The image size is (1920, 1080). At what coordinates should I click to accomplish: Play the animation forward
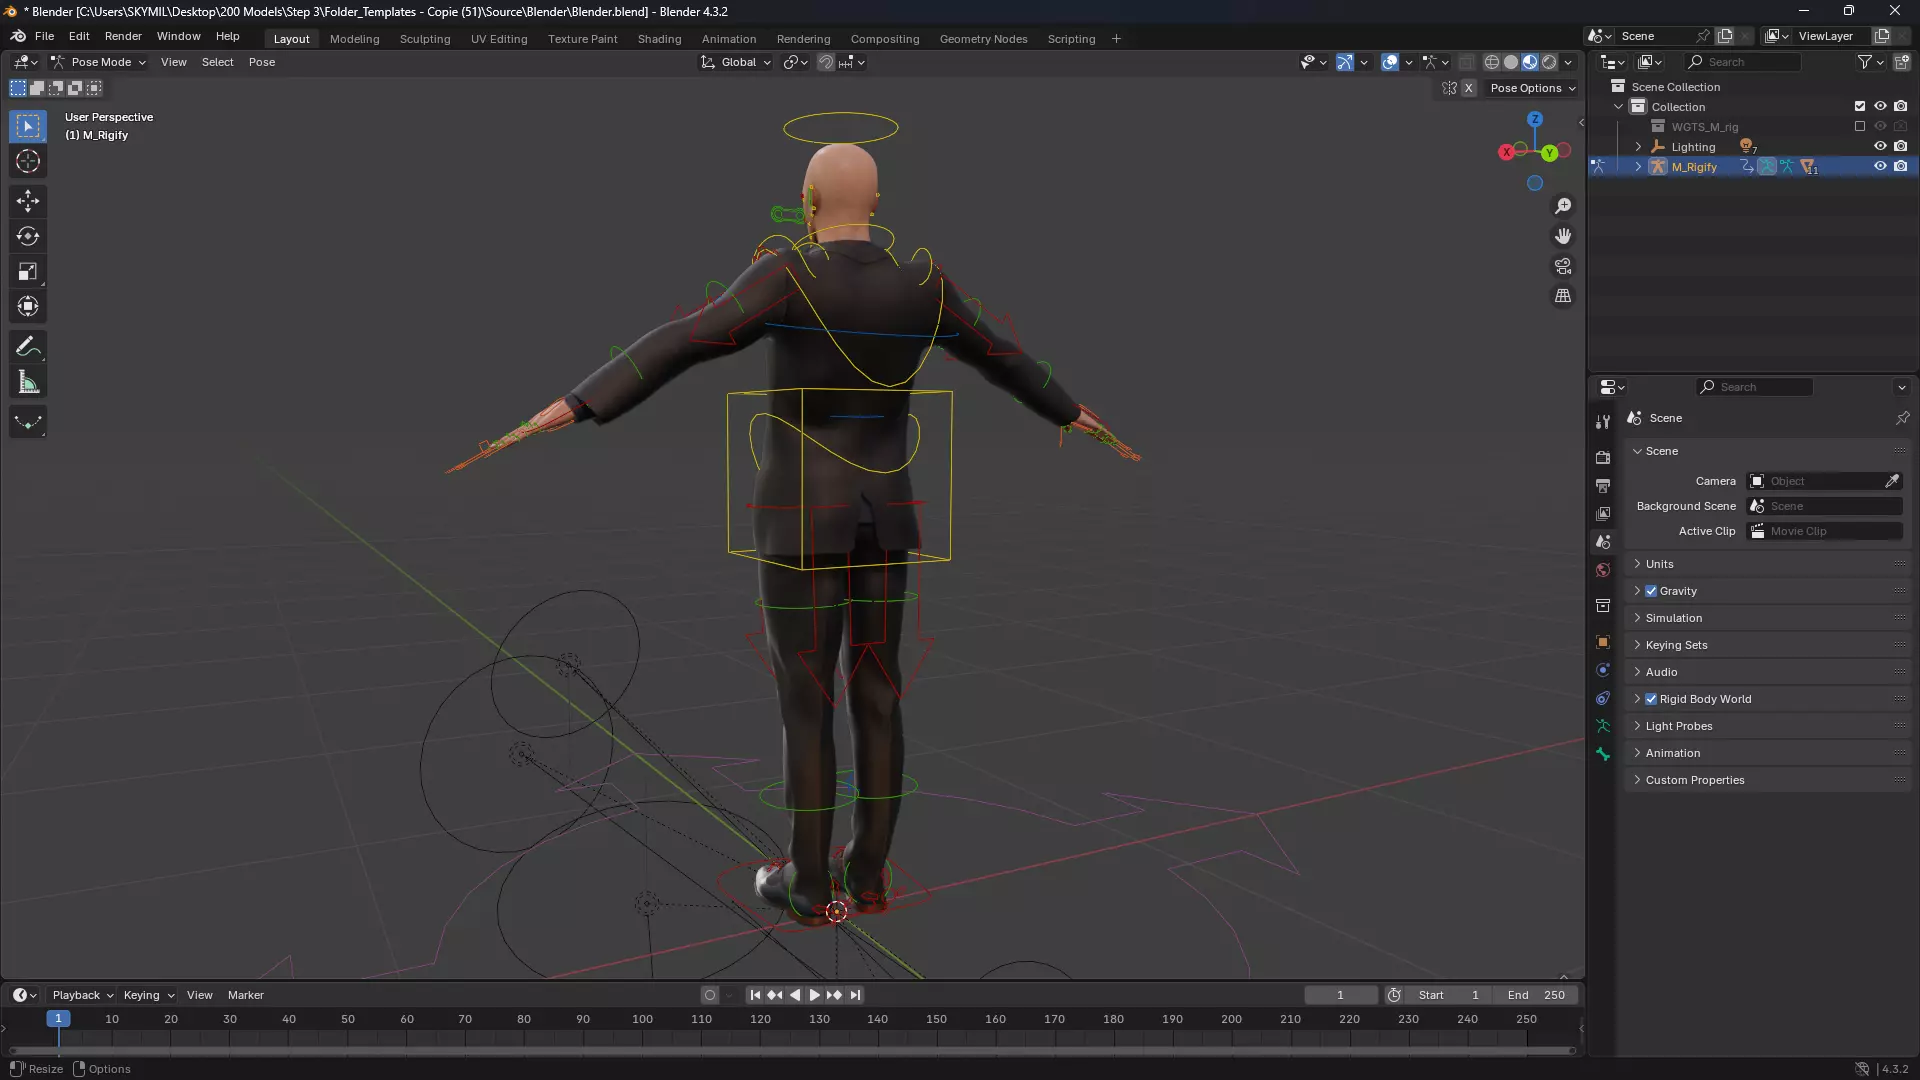click(814, 995)
